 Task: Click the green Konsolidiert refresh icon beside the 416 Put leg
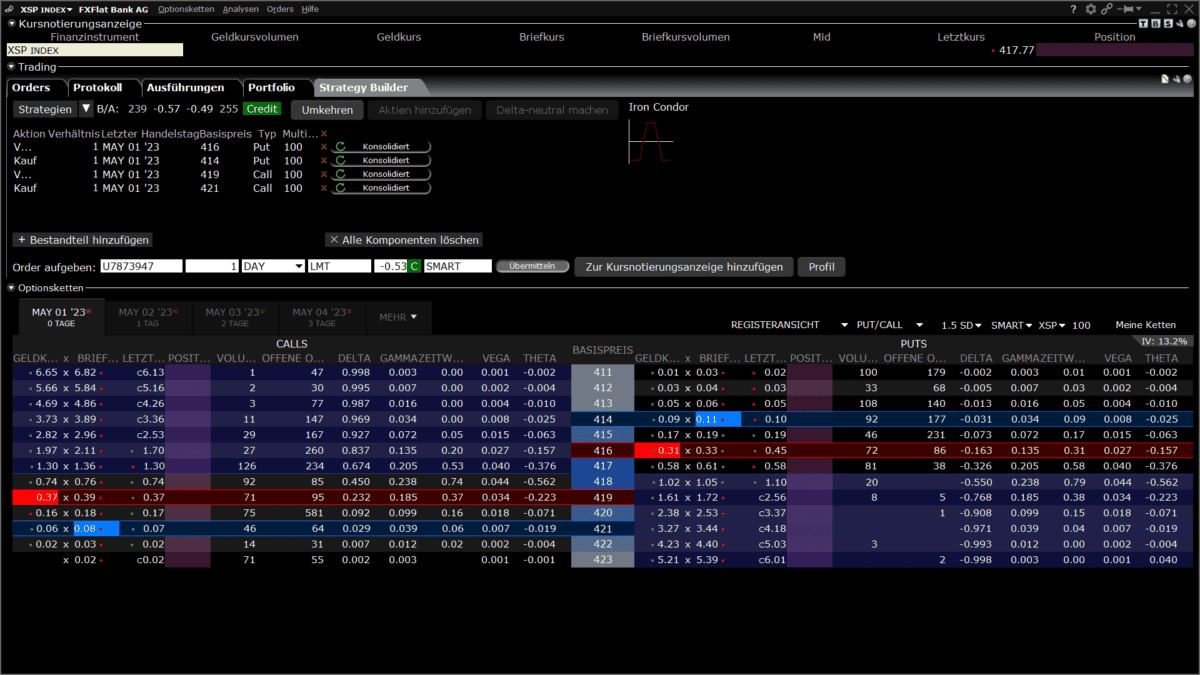(x=340, y=146)
